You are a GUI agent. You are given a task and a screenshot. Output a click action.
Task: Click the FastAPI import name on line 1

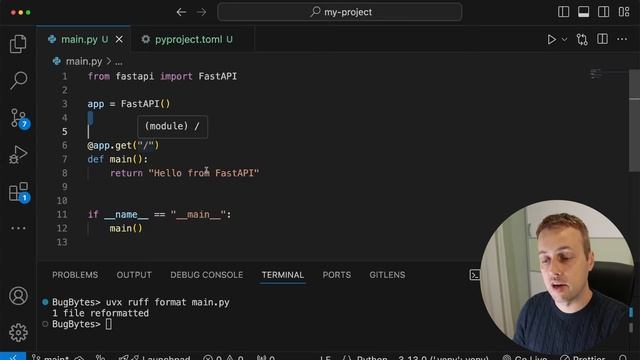click(x=218, y=76)
